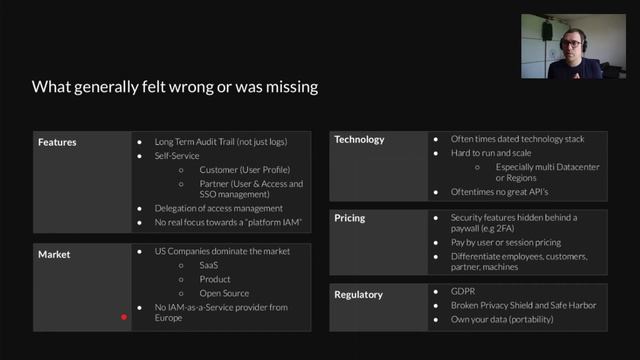Select 'Long Term Audit Trail' bullet text
Screen dimensions: 640x360
(221, 142)
